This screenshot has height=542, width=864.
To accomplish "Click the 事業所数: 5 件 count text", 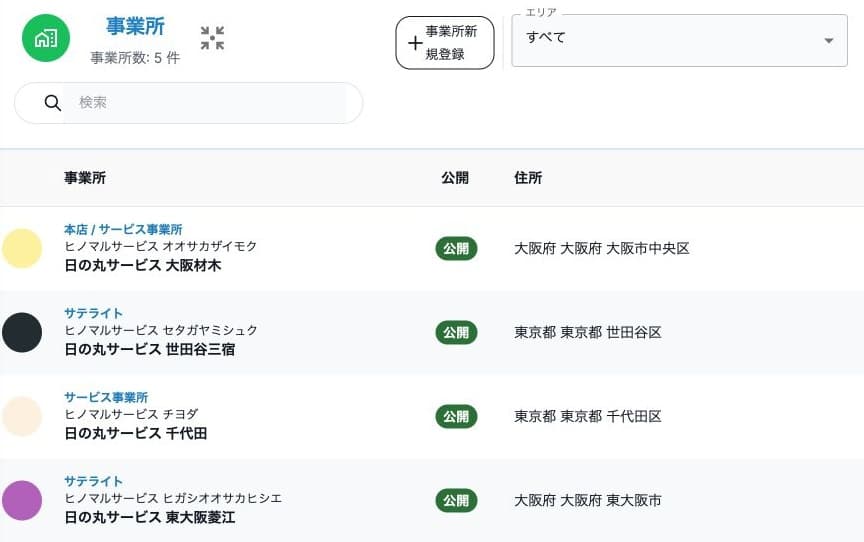I will point(135,58).
